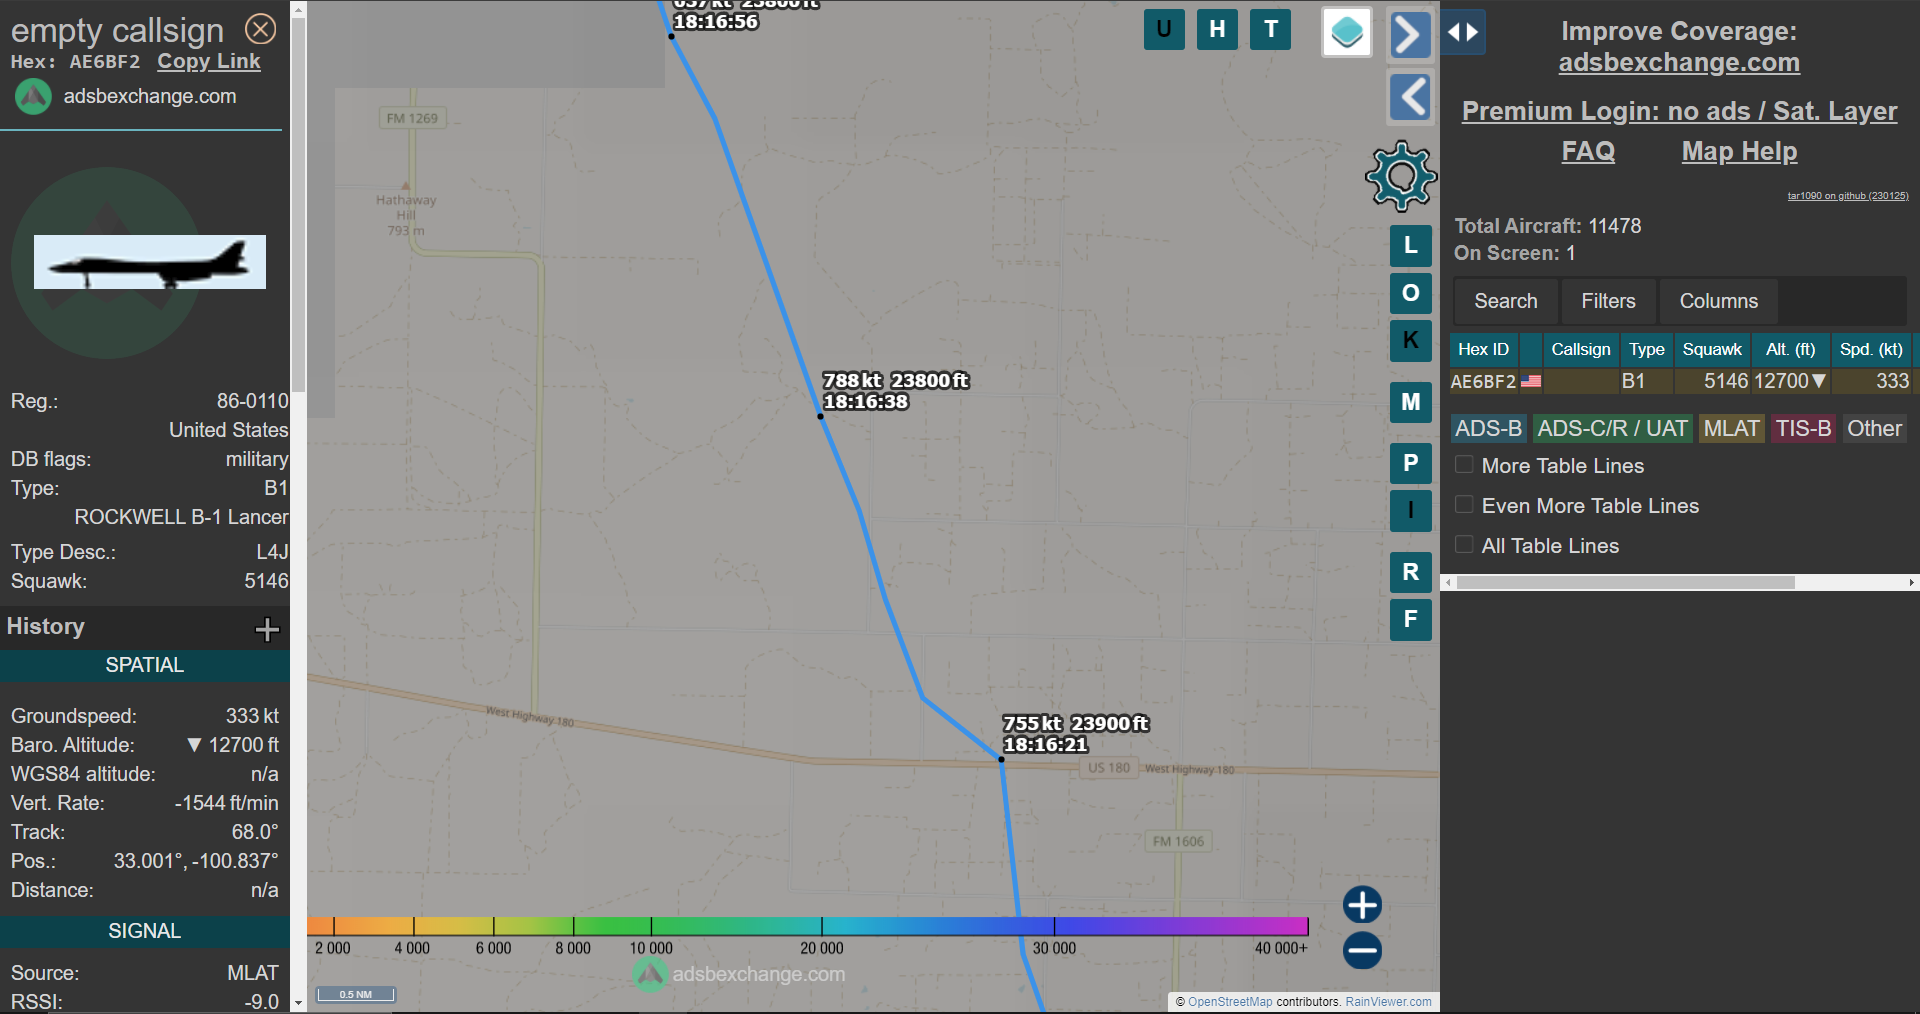Open the RainViewer.com attribution link

(x=1388, y=1002)
